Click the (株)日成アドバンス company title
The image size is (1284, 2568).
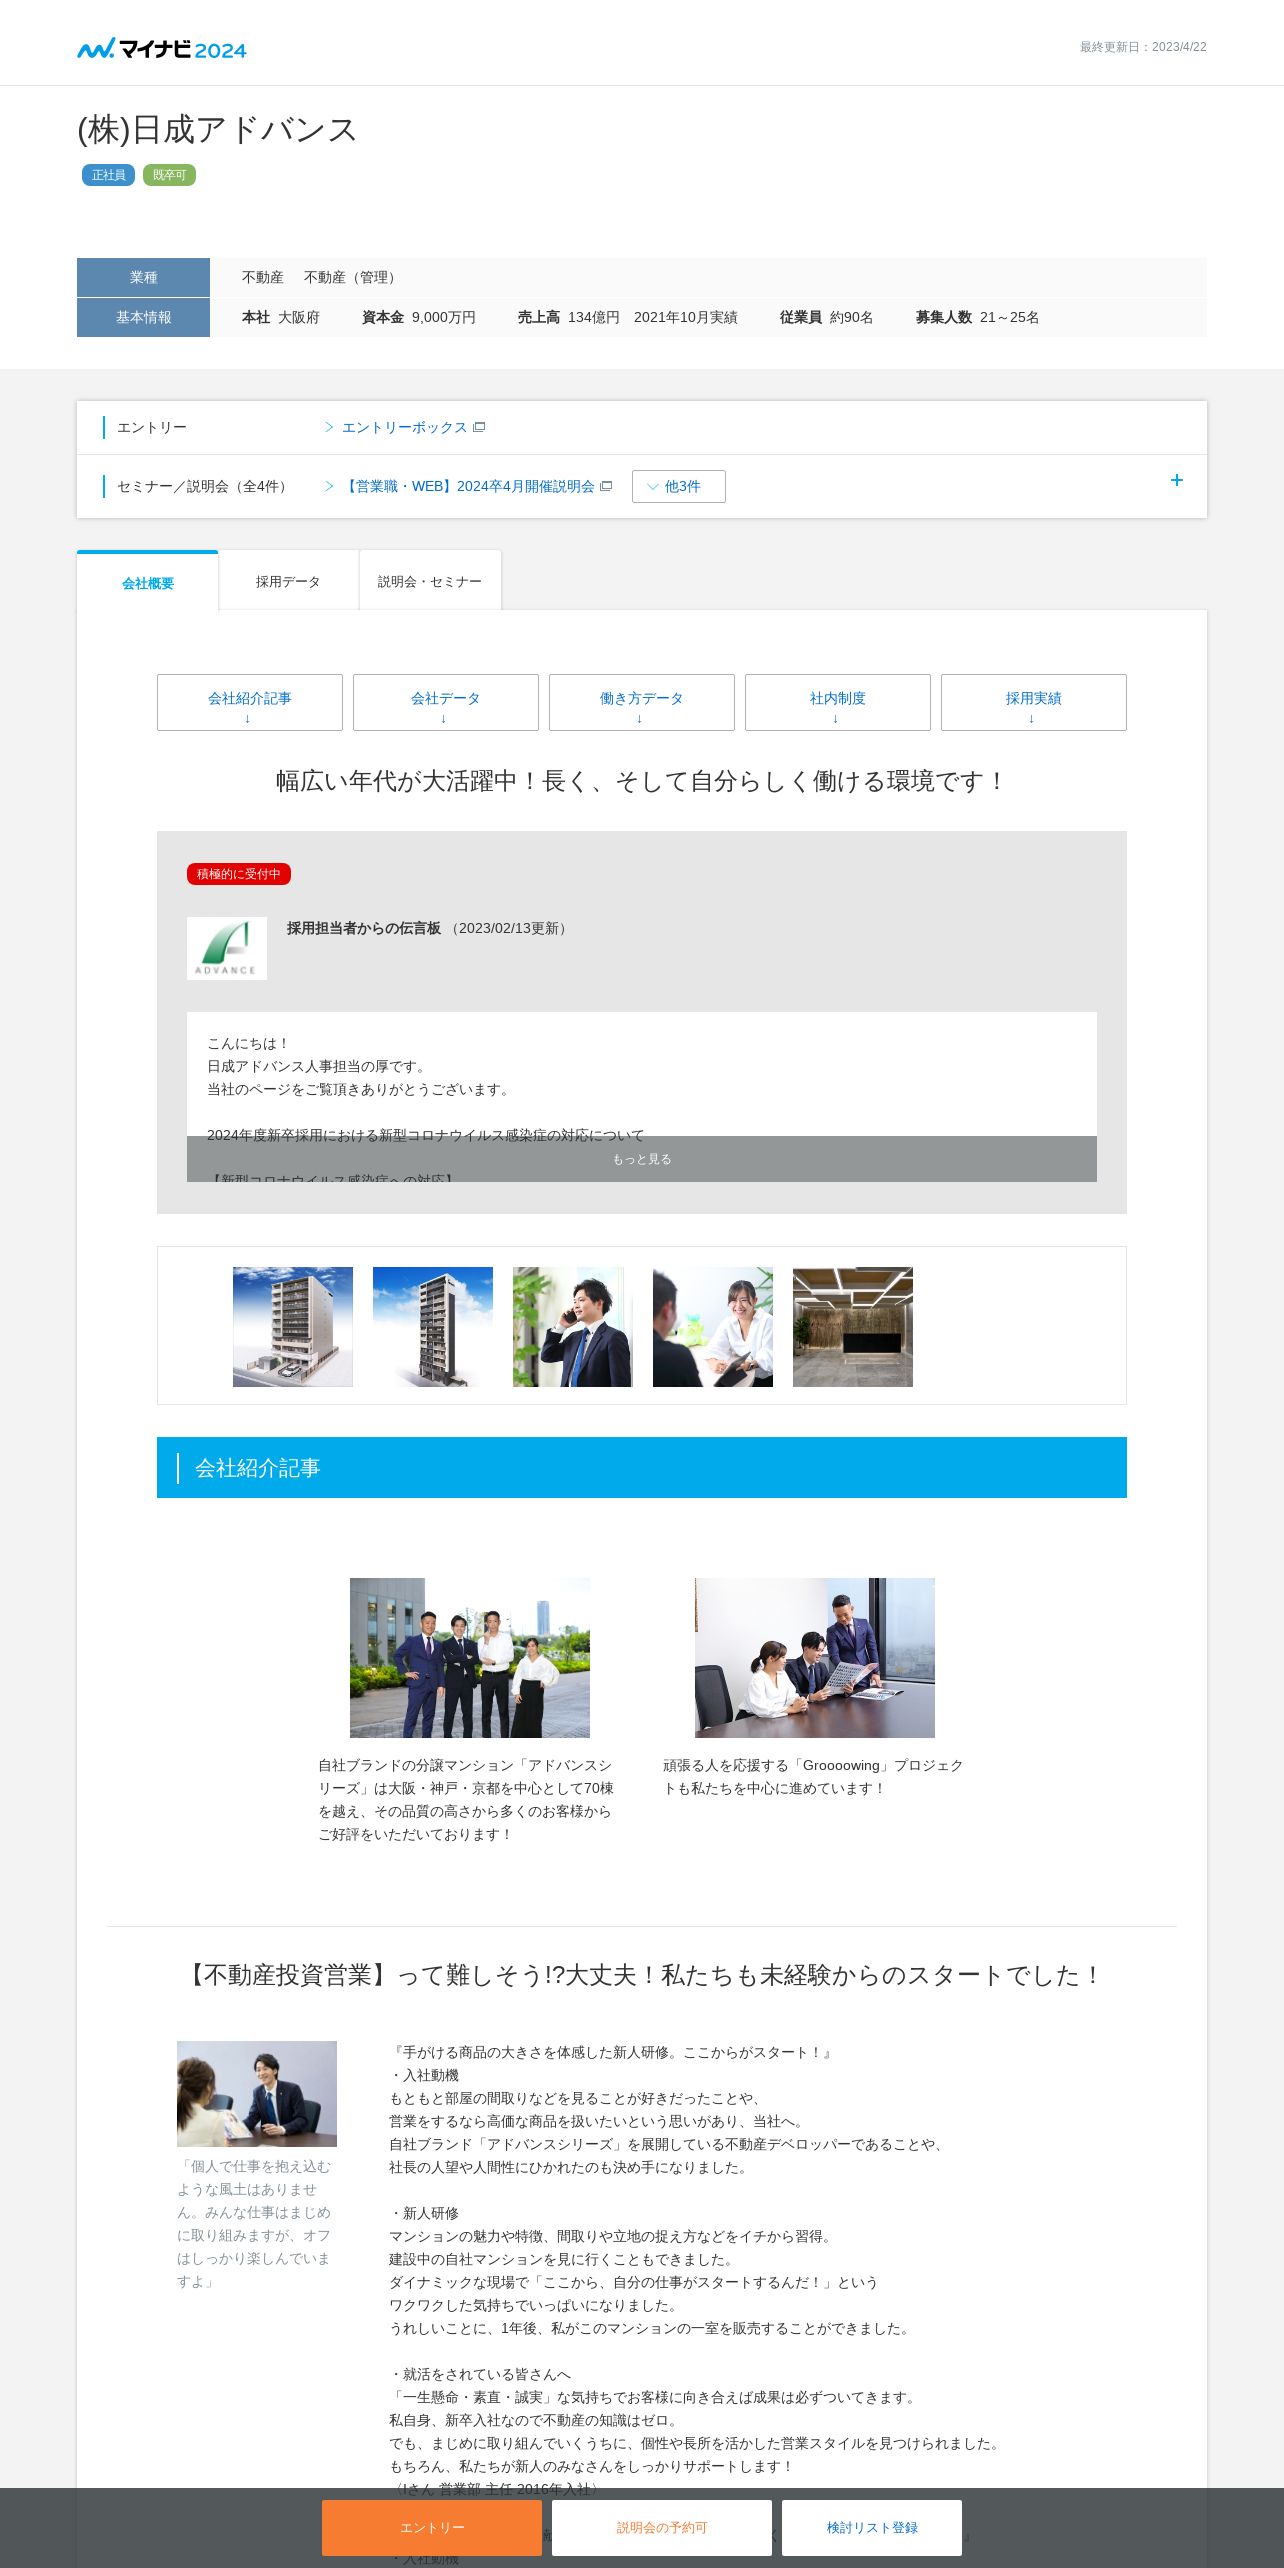point(217,129)
